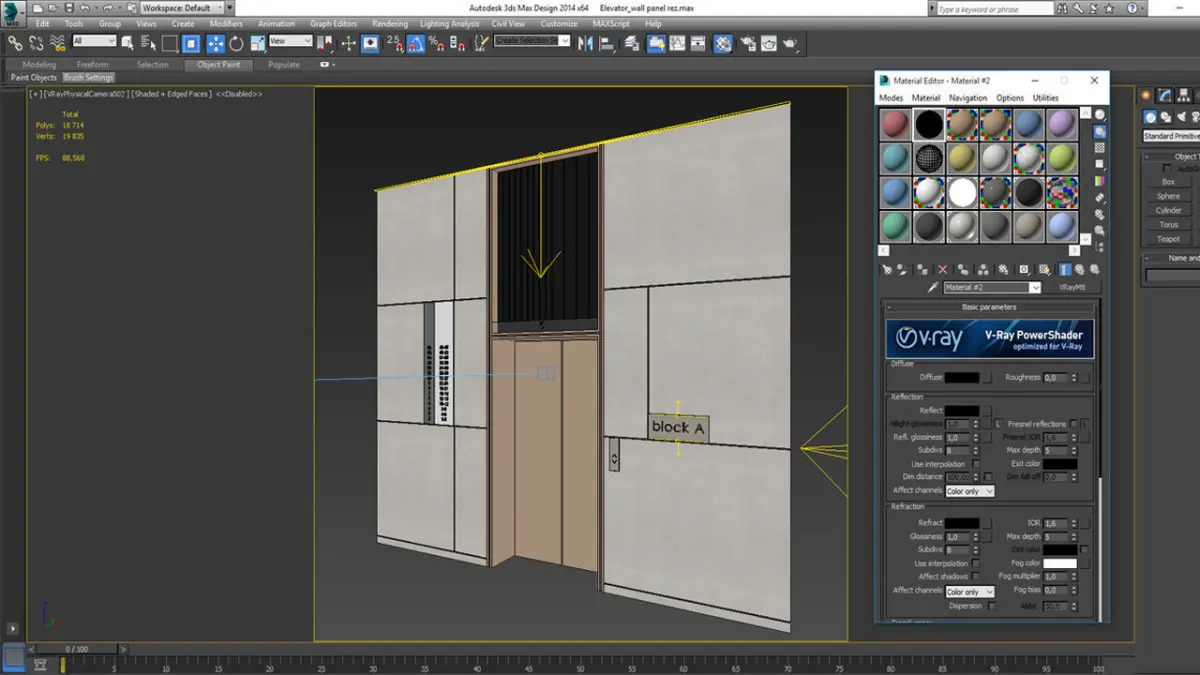Pick material from object with eyedropper

click(933, 287)
